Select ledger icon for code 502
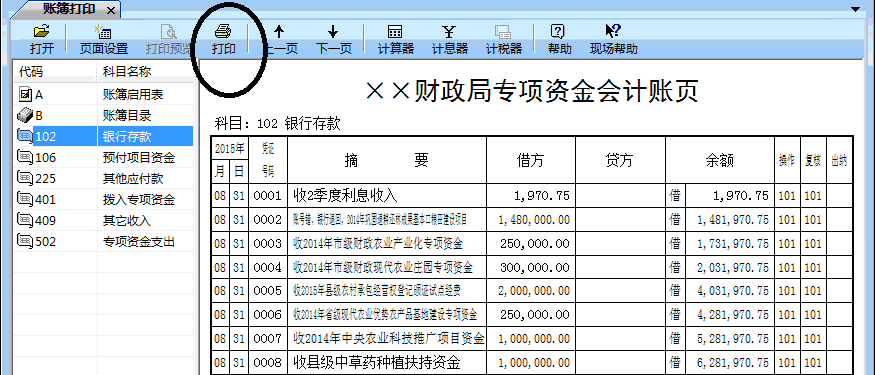875x375 pixels. 25,242
